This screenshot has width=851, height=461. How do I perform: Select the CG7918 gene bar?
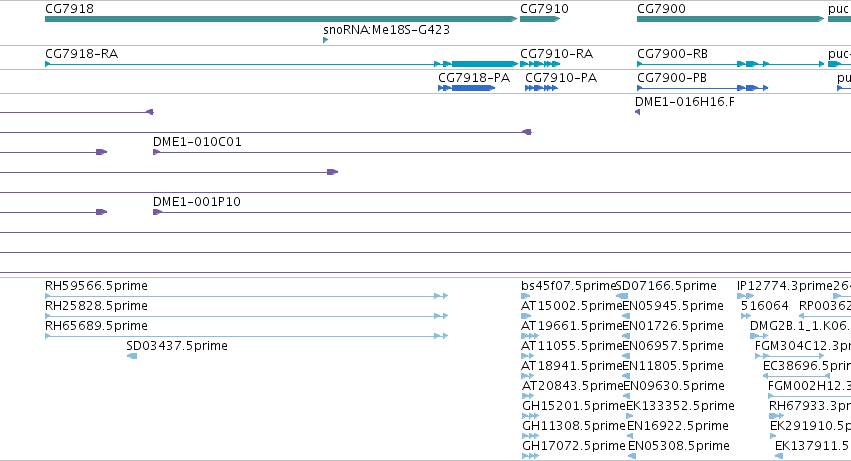[x=281, y=19]
